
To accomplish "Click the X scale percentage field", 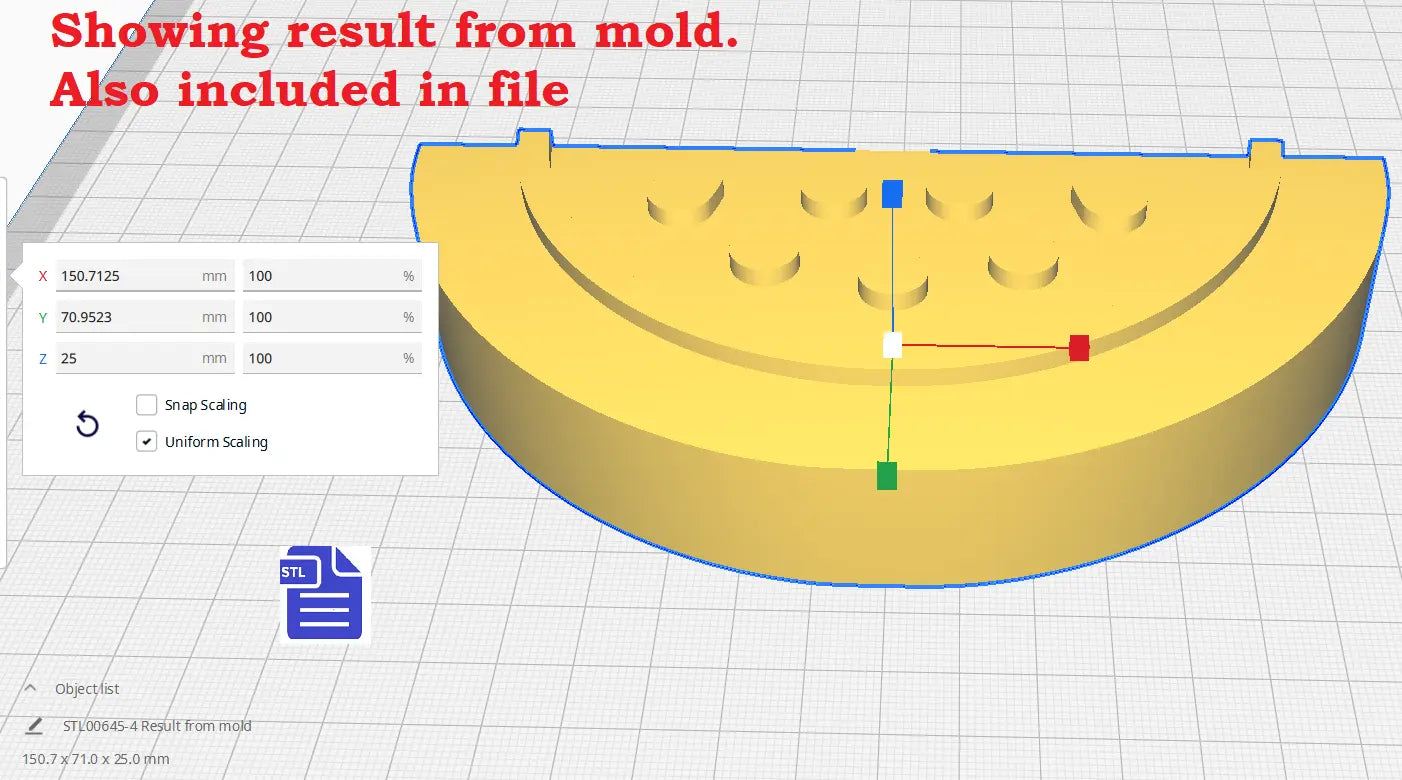I will click(320, 276).
